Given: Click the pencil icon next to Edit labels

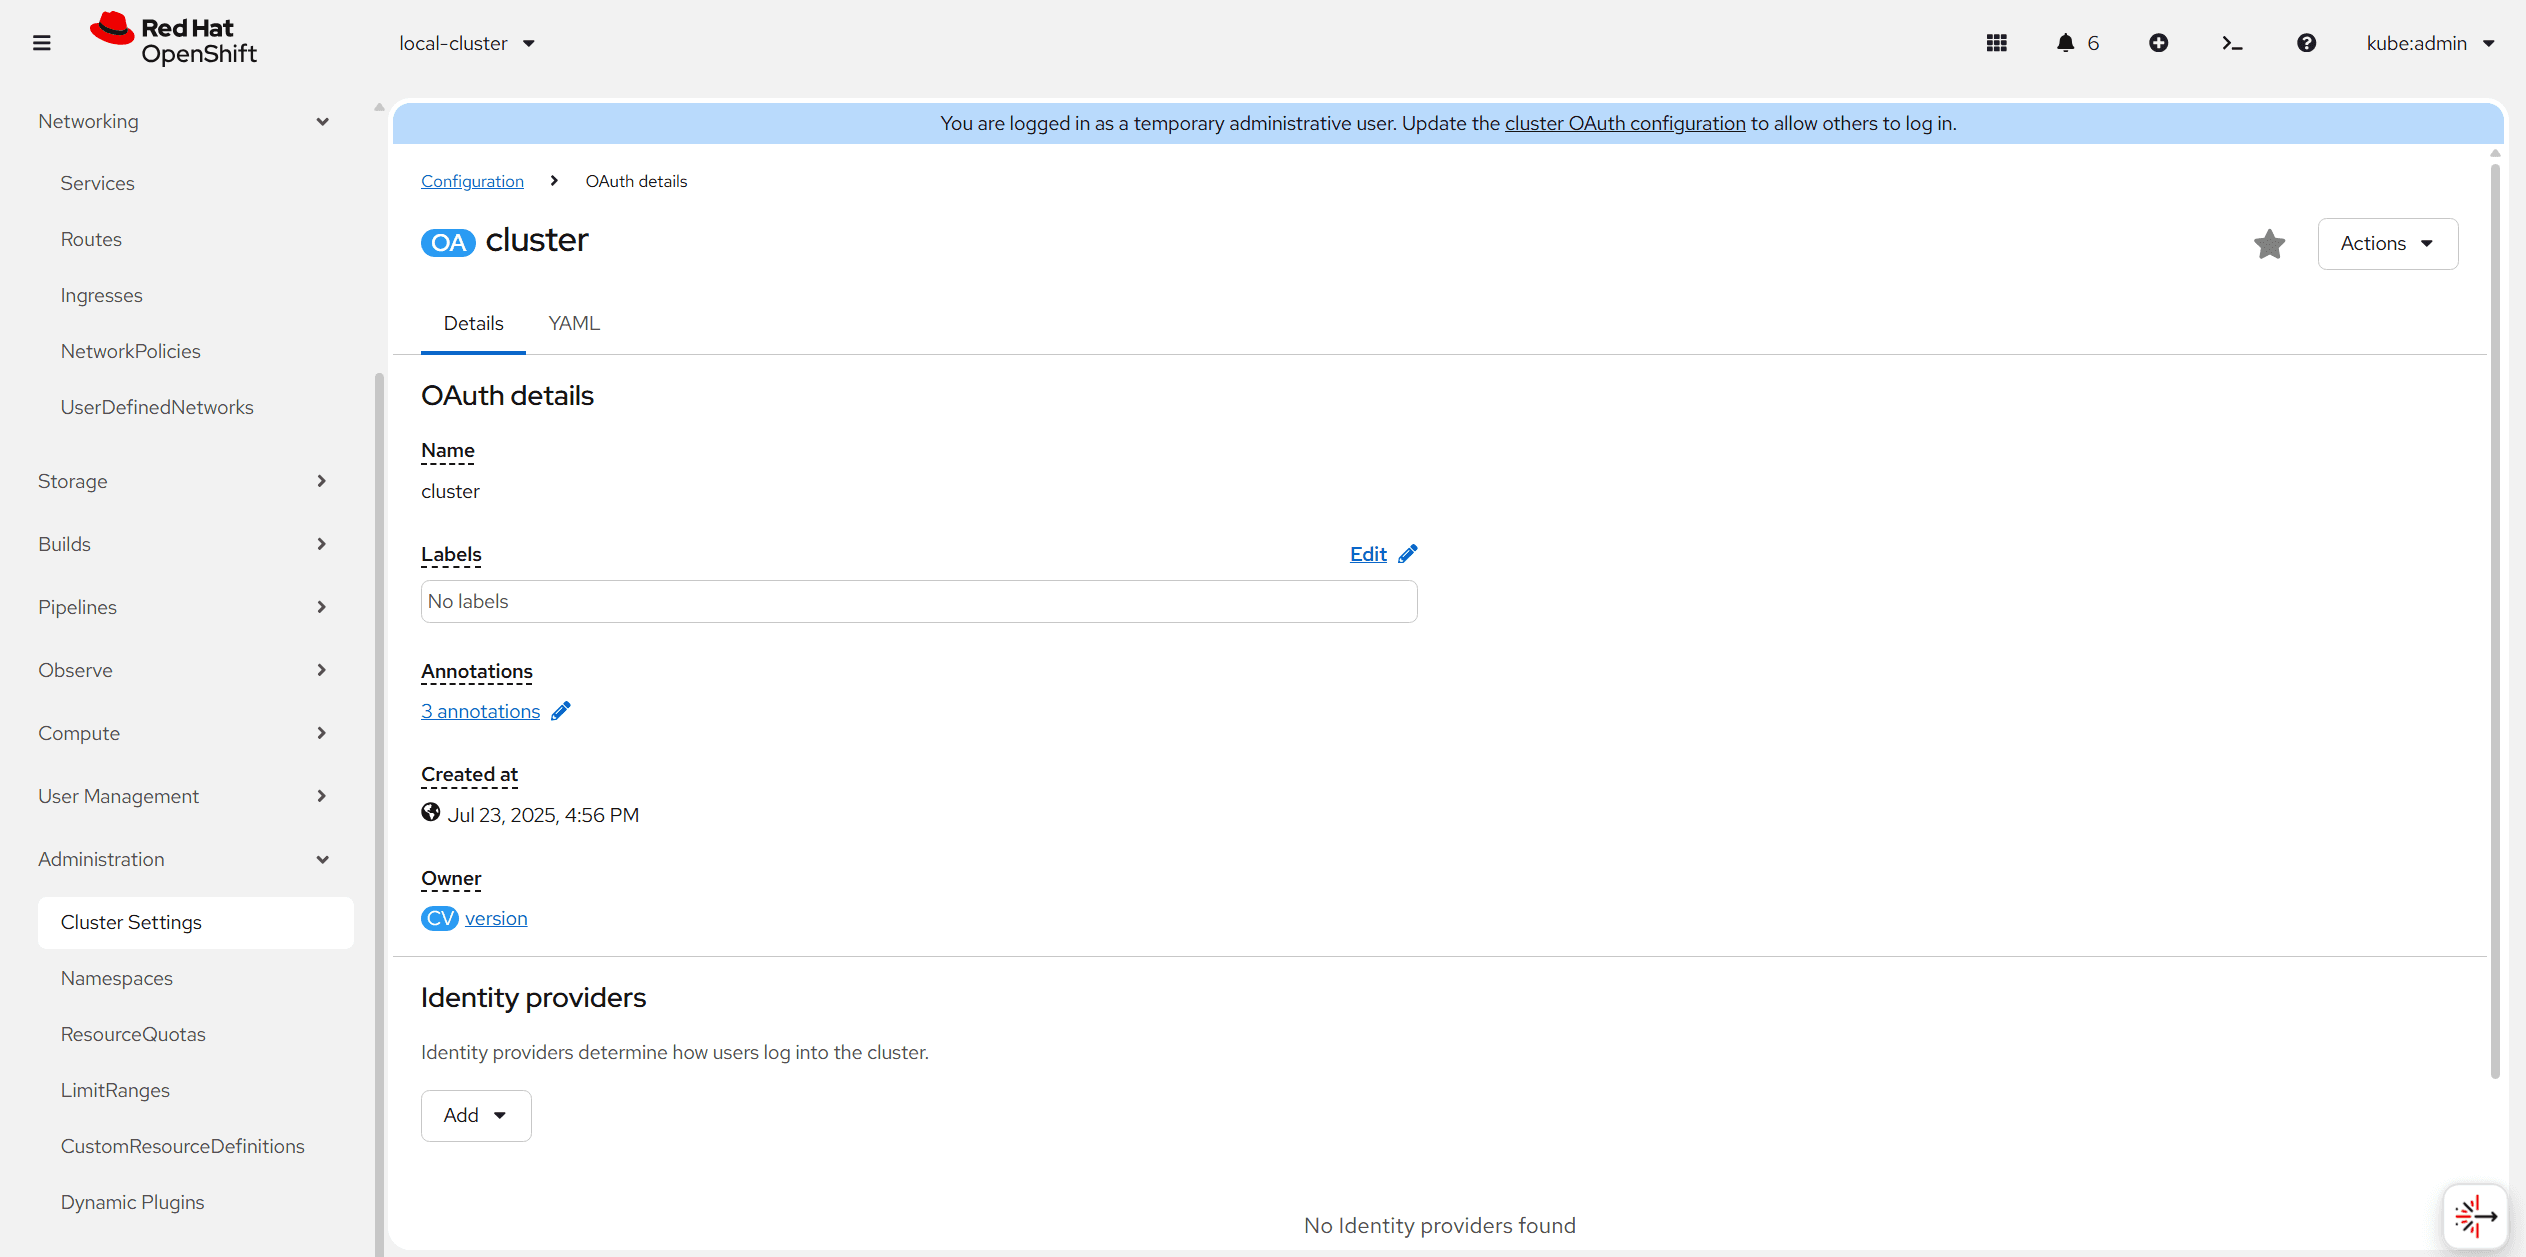Looking at the screenshot, I should pos(1408,554).
